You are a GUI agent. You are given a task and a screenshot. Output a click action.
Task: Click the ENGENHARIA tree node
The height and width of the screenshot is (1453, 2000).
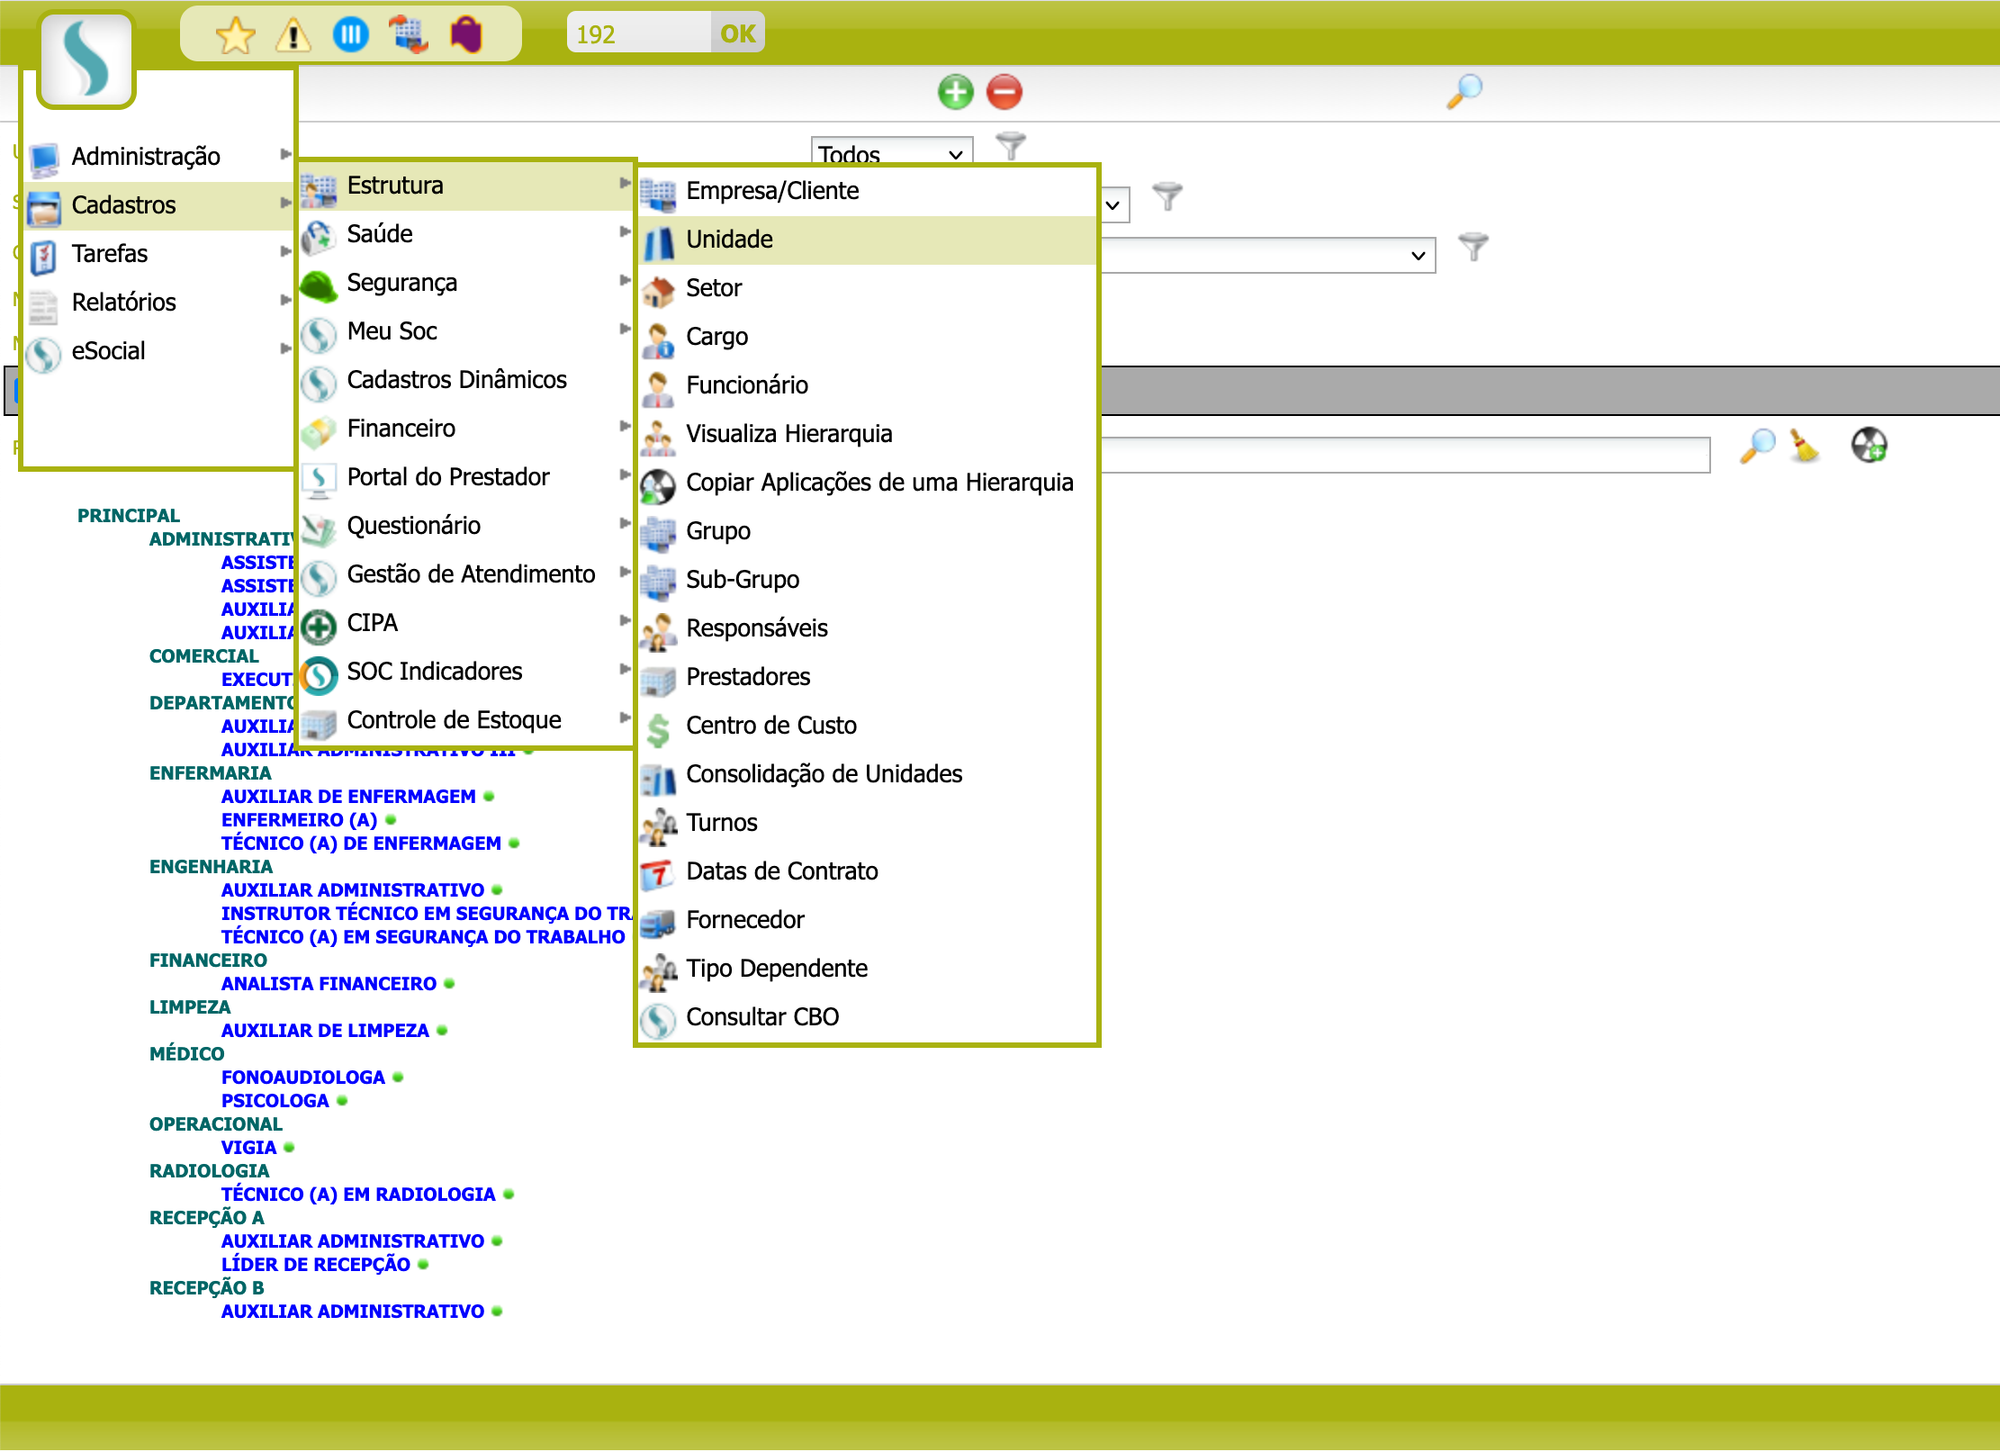[x=210, y=867]
